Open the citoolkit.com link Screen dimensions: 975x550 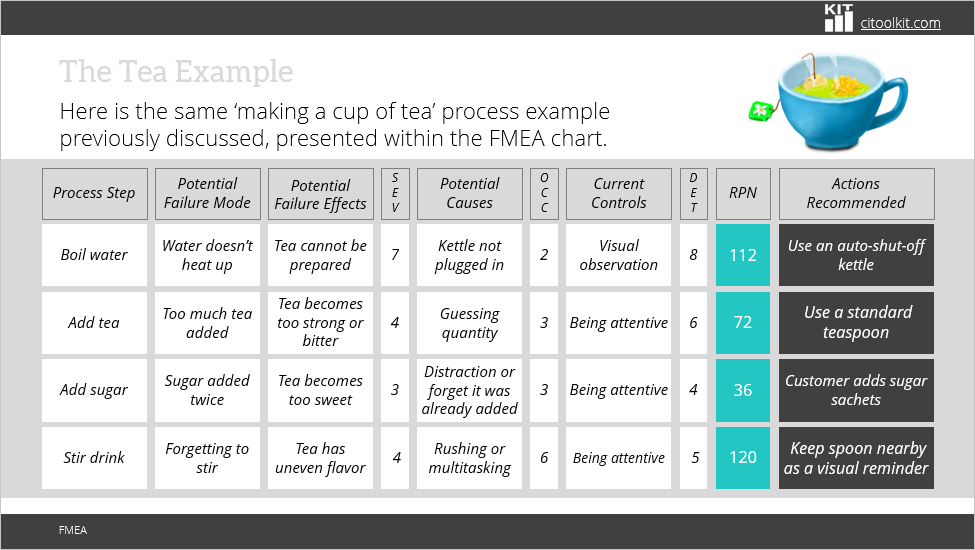(900, 22)
